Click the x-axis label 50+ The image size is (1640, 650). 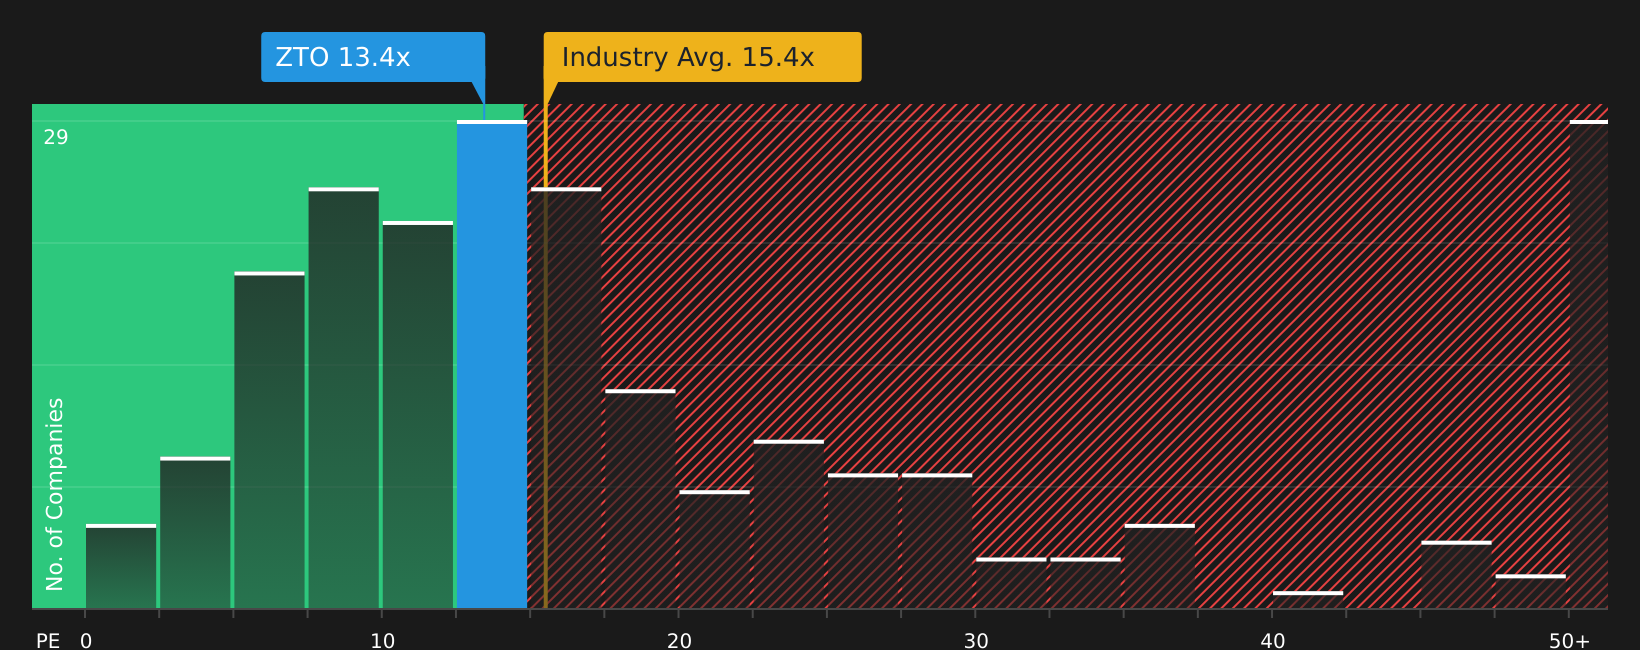point(1570,641)
